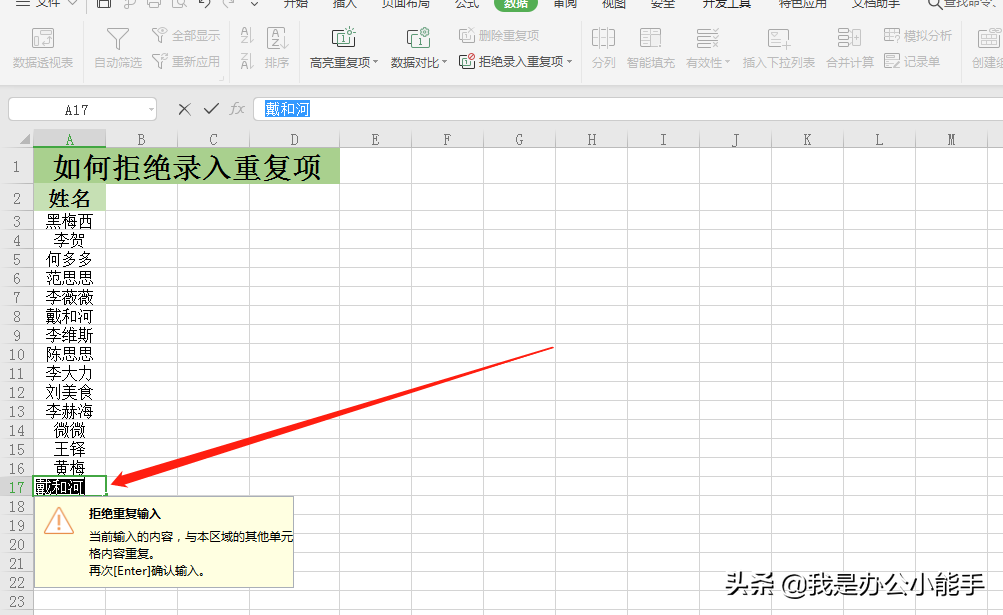Screen dimensions: 1003x615
Task: Select row 23 header
Action: (17, 602)
